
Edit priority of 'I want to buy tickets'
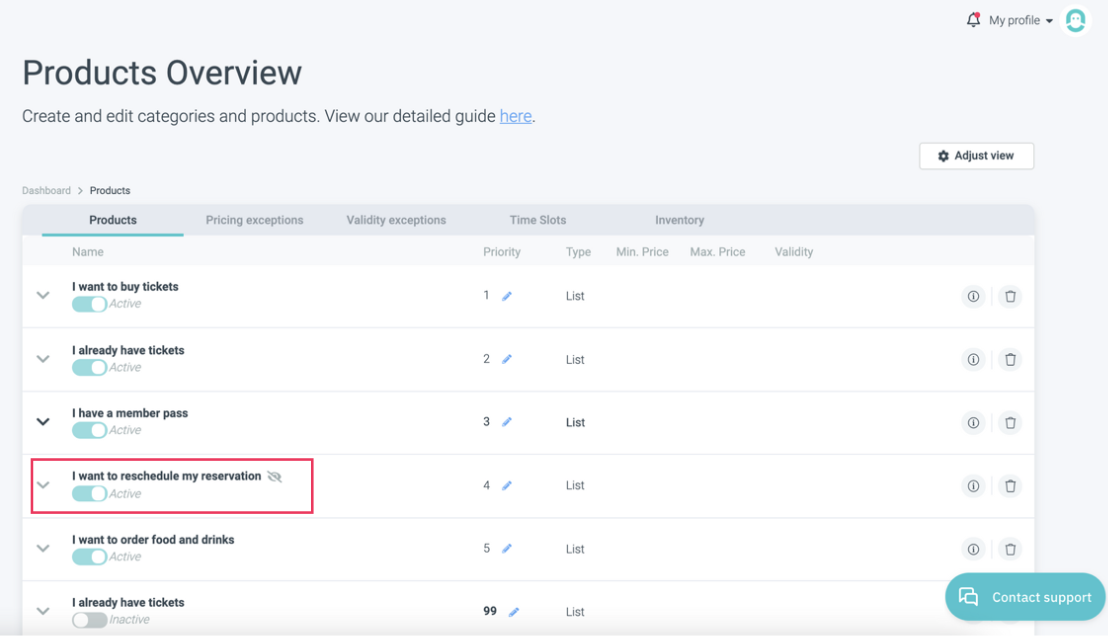507,296
